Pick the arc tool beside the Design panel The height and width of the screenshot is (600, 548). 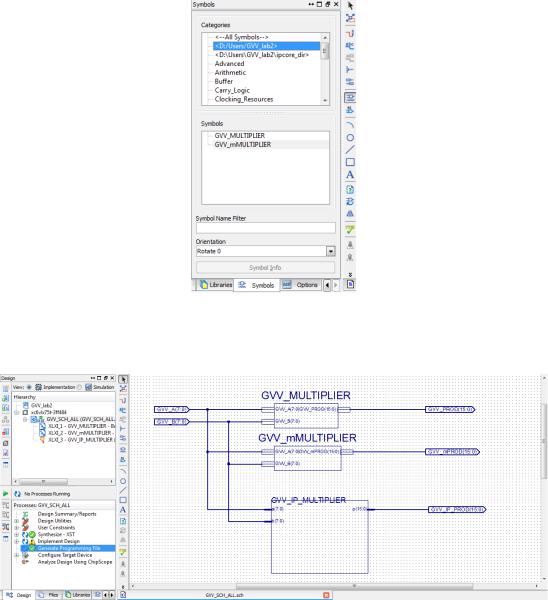(123, 470)
